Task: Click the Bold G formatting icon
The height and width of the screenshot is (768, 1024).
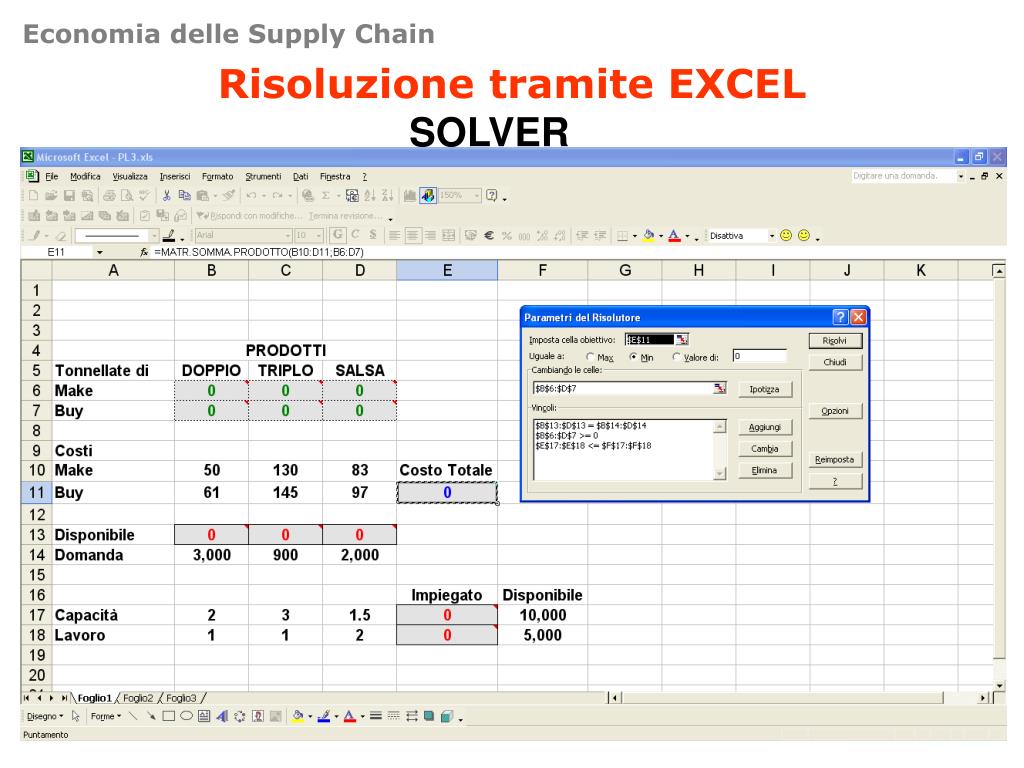Action: coord(338,234)
